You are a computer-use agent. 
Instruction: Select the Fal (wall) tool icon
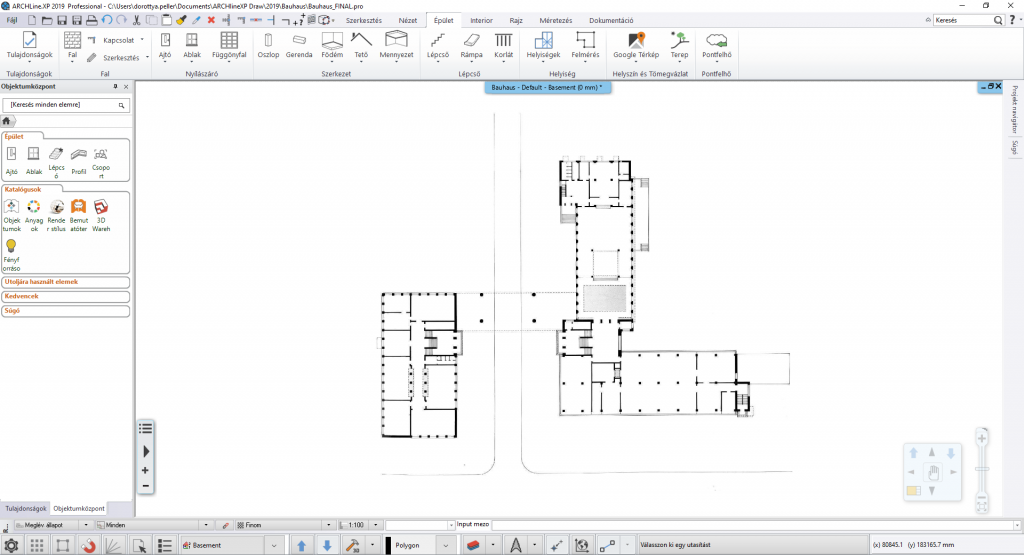click(72, 40)
